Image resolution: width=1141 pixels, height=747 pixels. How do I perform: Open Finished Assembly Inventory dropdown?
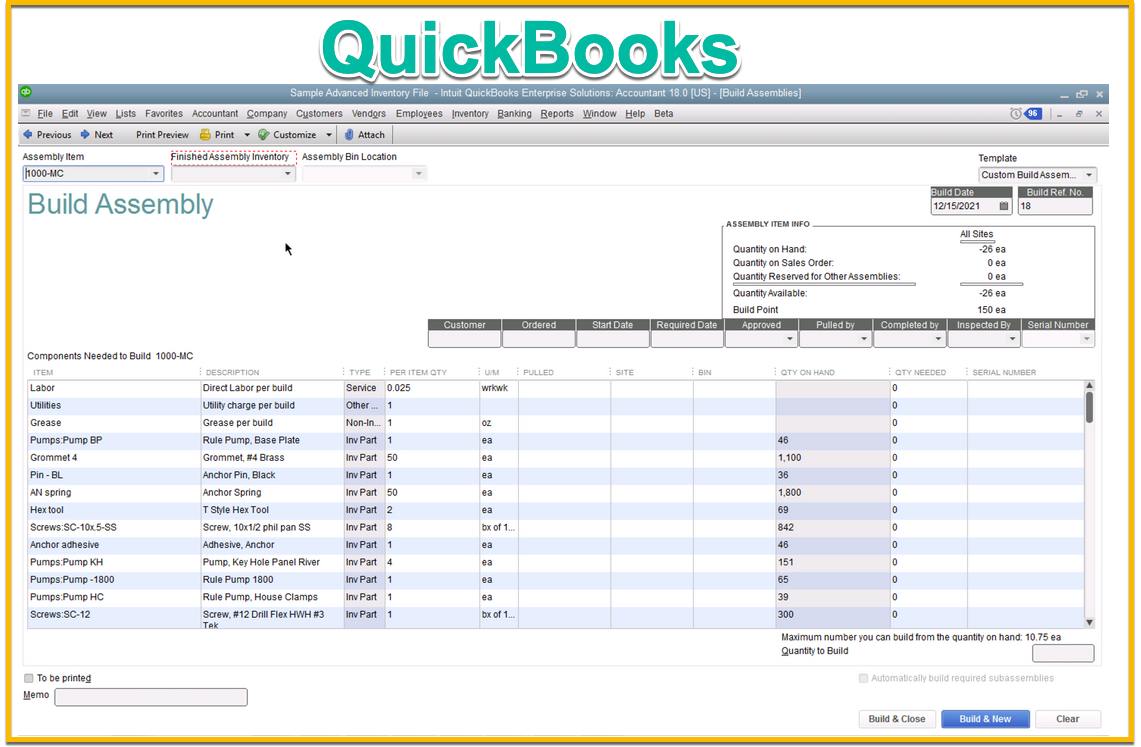[x=287, y=174]
